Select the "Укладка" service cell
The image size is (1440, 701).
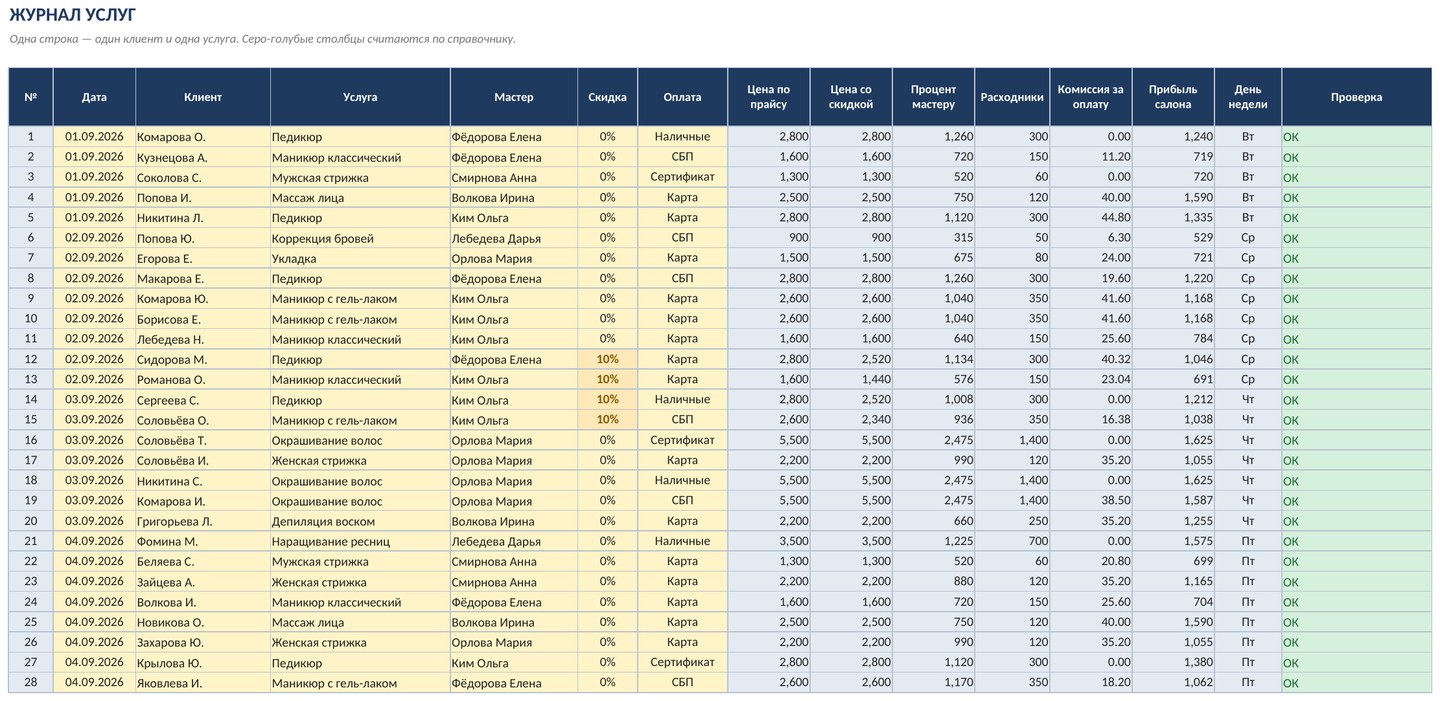click(360, 258)
